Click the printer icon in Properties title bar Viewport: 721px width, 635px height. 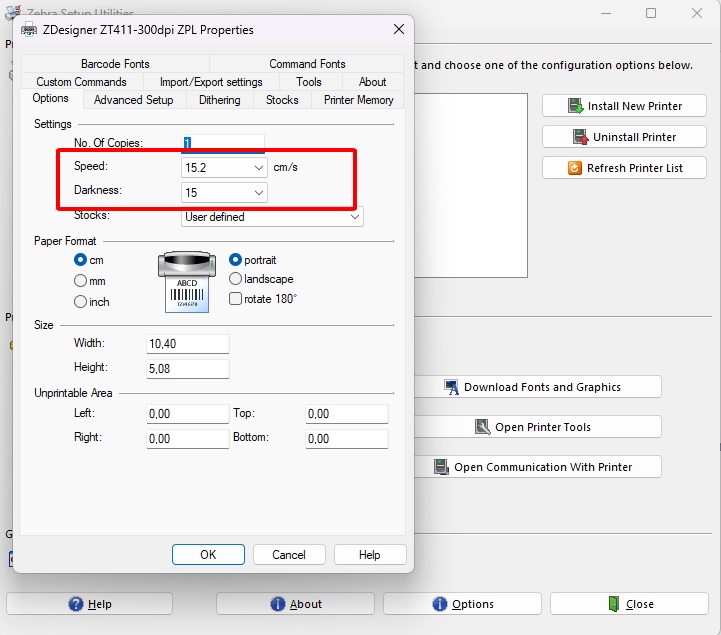[x=29, y=30]
